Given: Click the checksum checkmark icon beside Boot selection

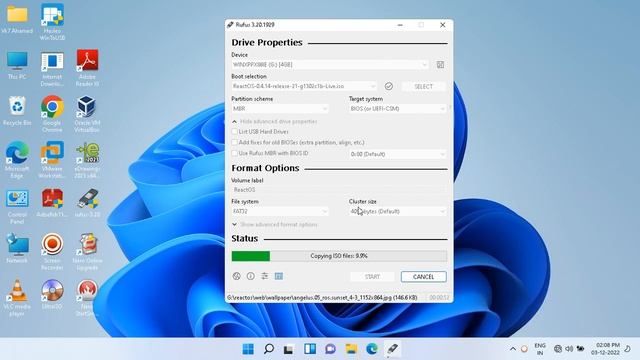Looking at the screenshot, I should pyautogui.click(x=389, y=86).
